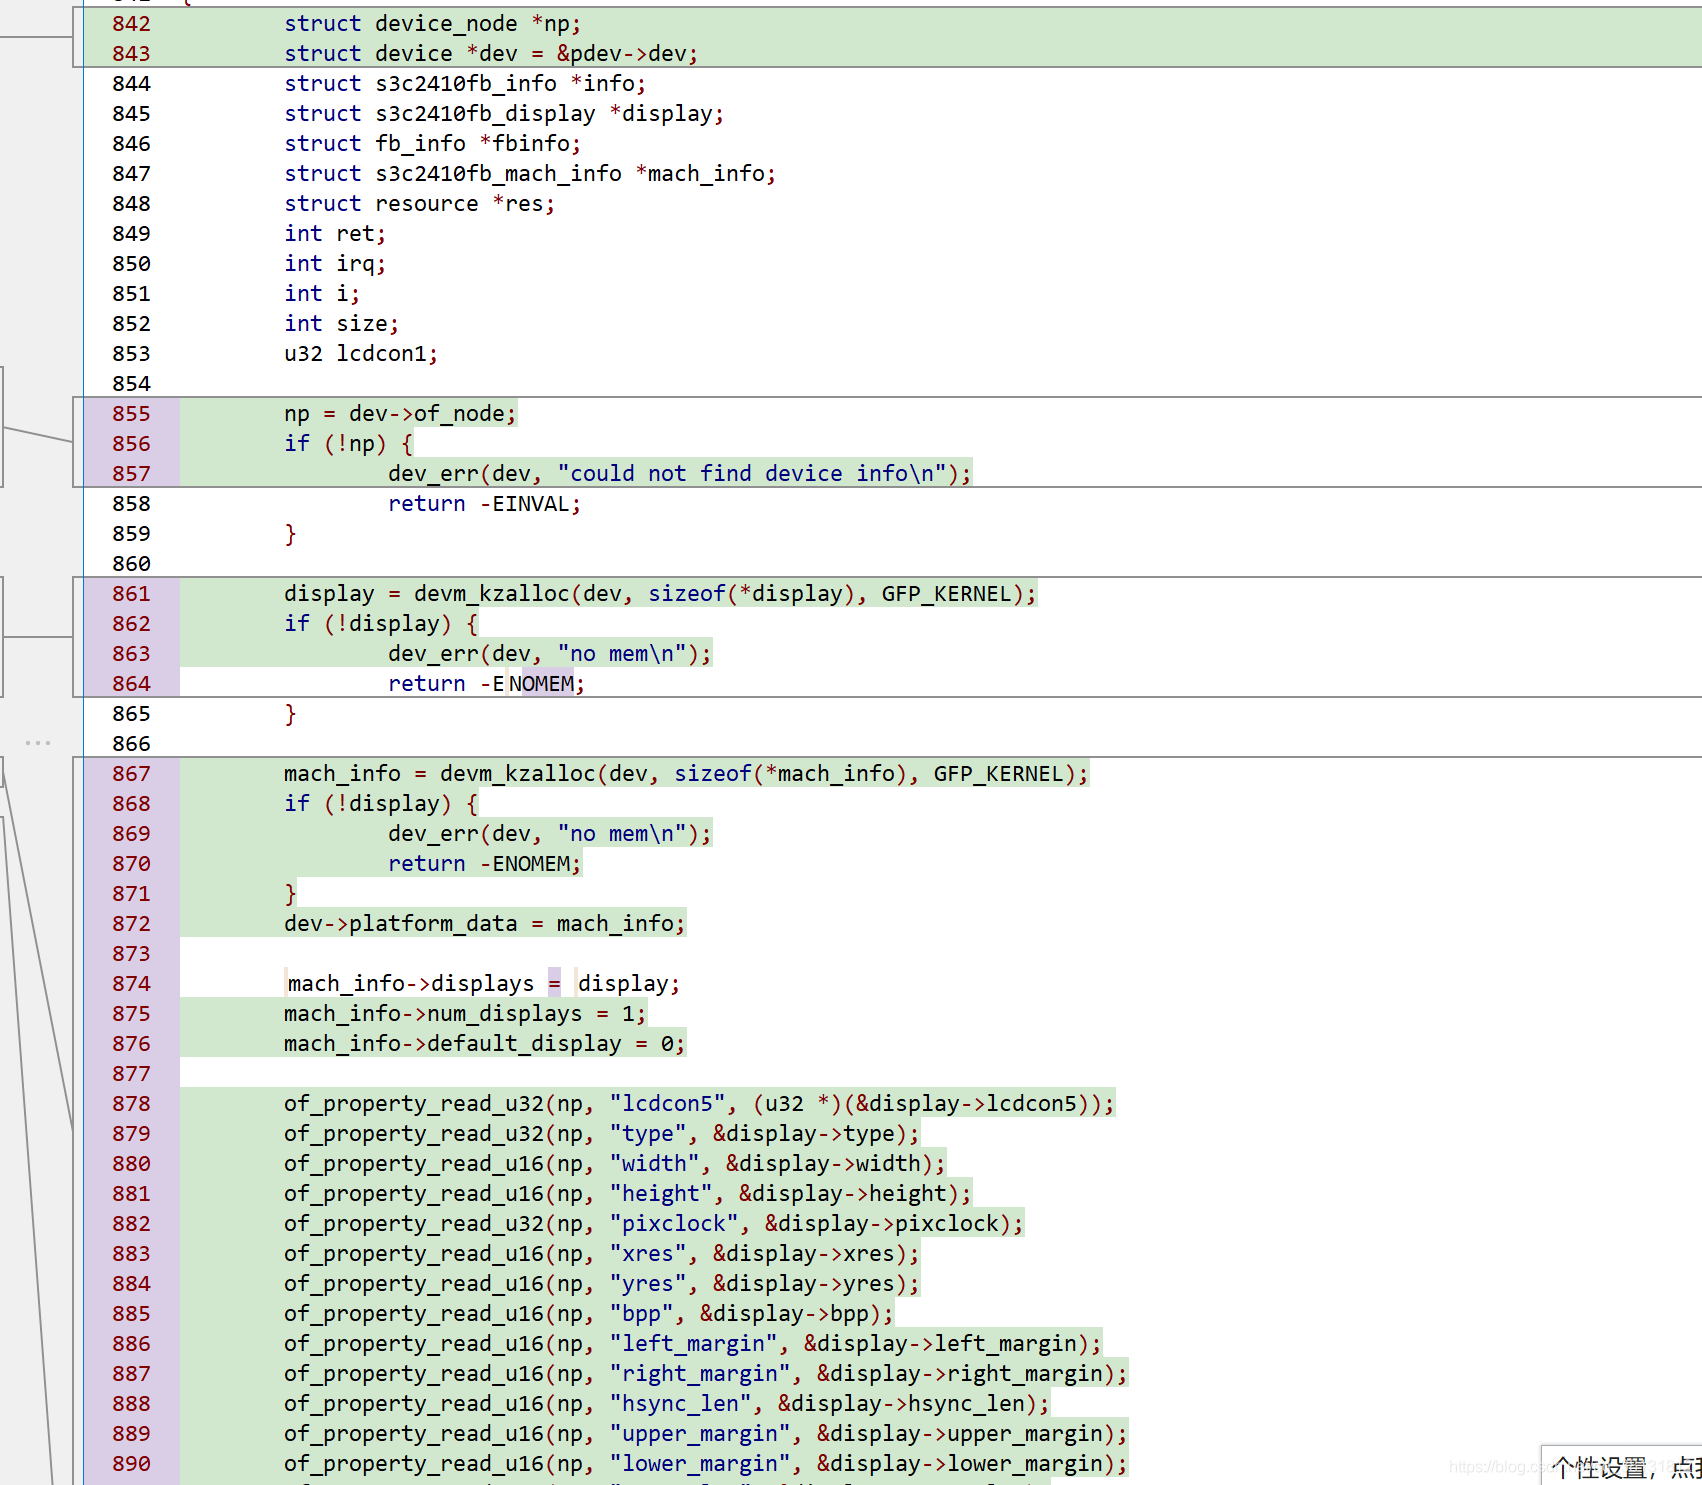1702x1485 pixels.
Task: Click the "bpp" property read line
Action: 589,1313
